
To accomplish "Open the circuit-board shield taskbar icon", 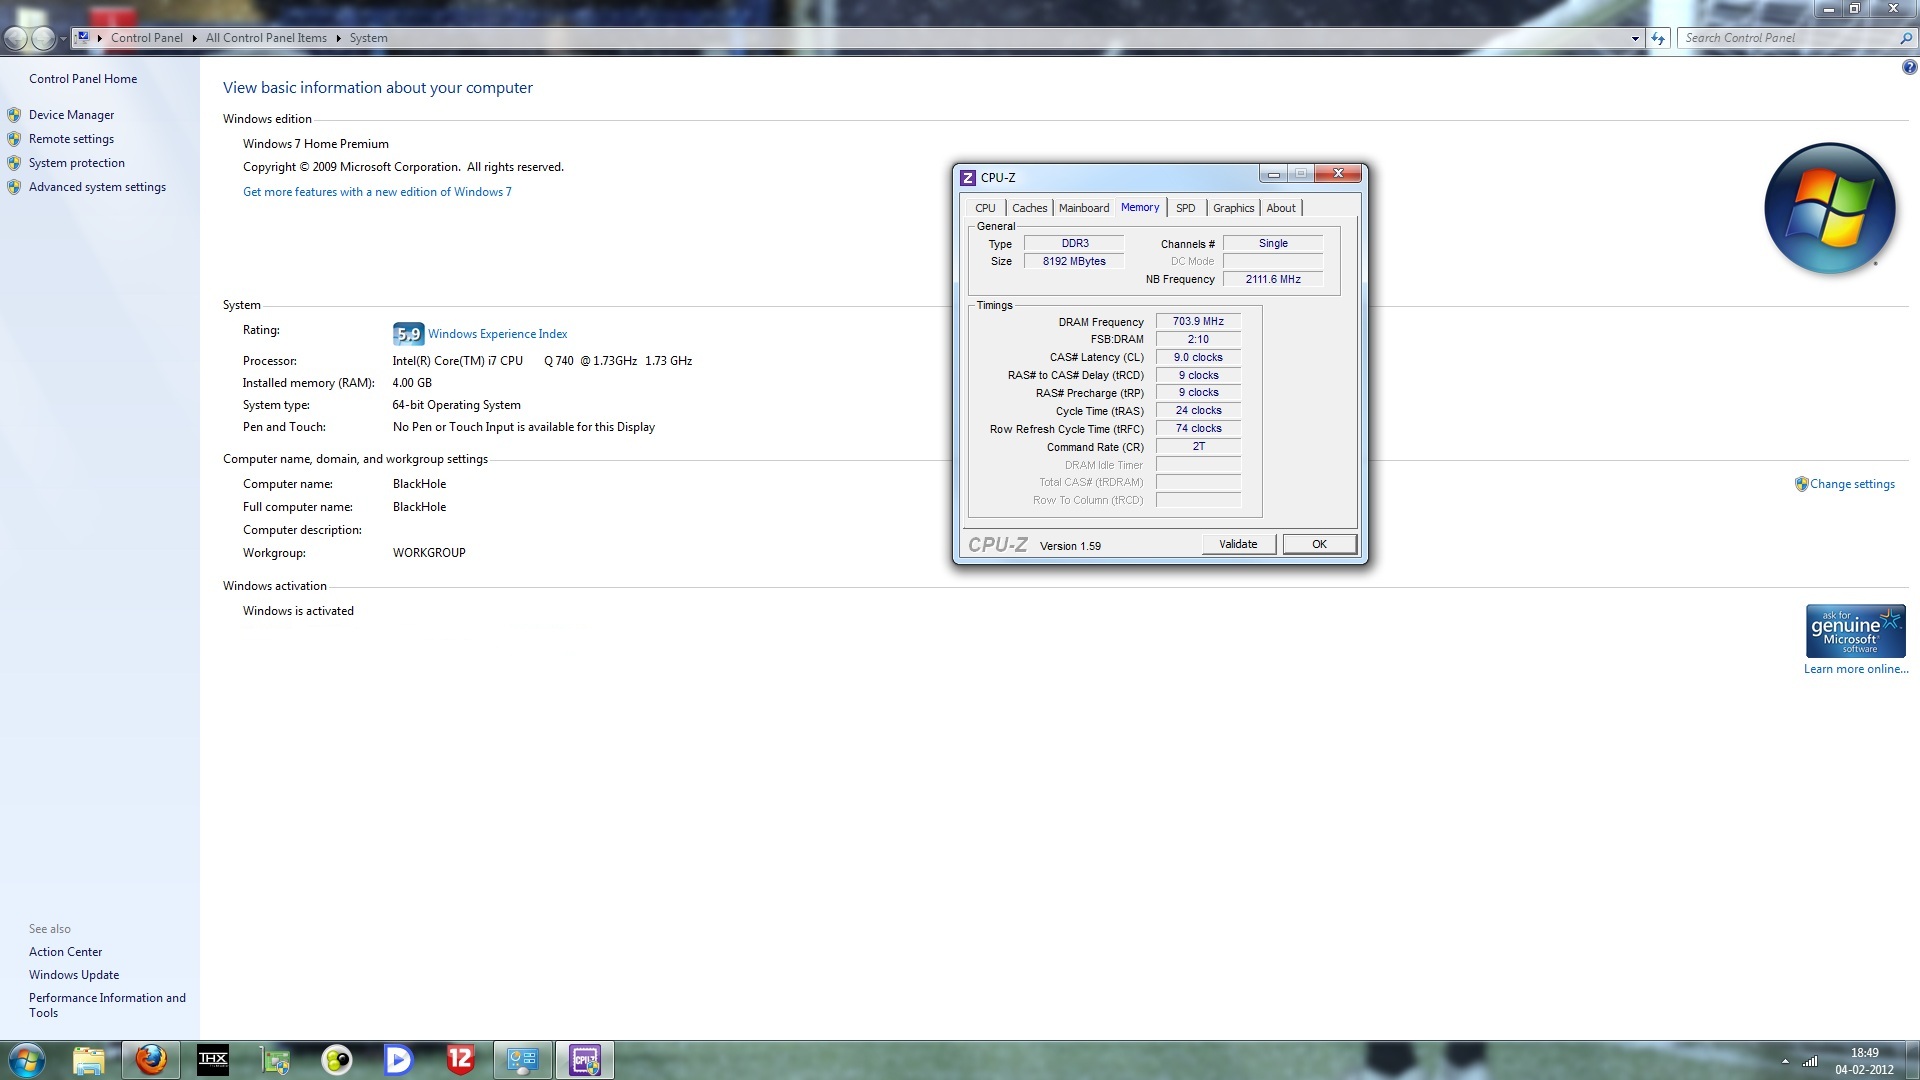I will click(275, 1060).
